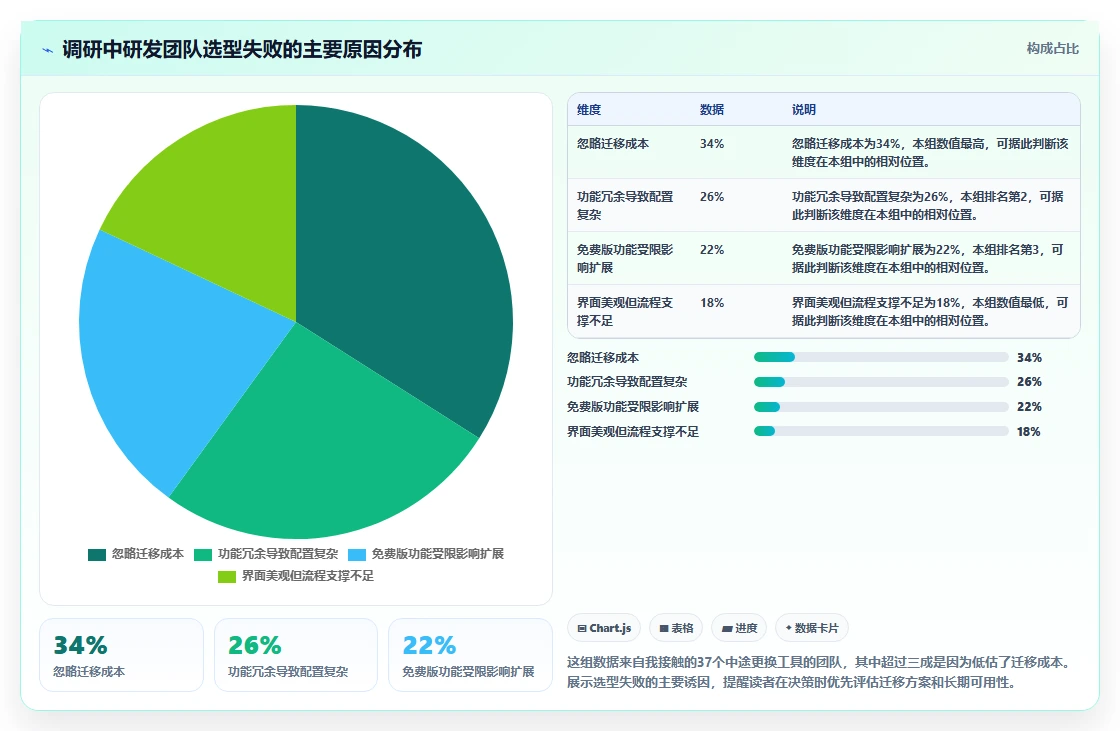Image resolution: width=1120 pixels, height=731 pixels.
Task: Click the Chart.js tag chip
Action: pos(604,628)
